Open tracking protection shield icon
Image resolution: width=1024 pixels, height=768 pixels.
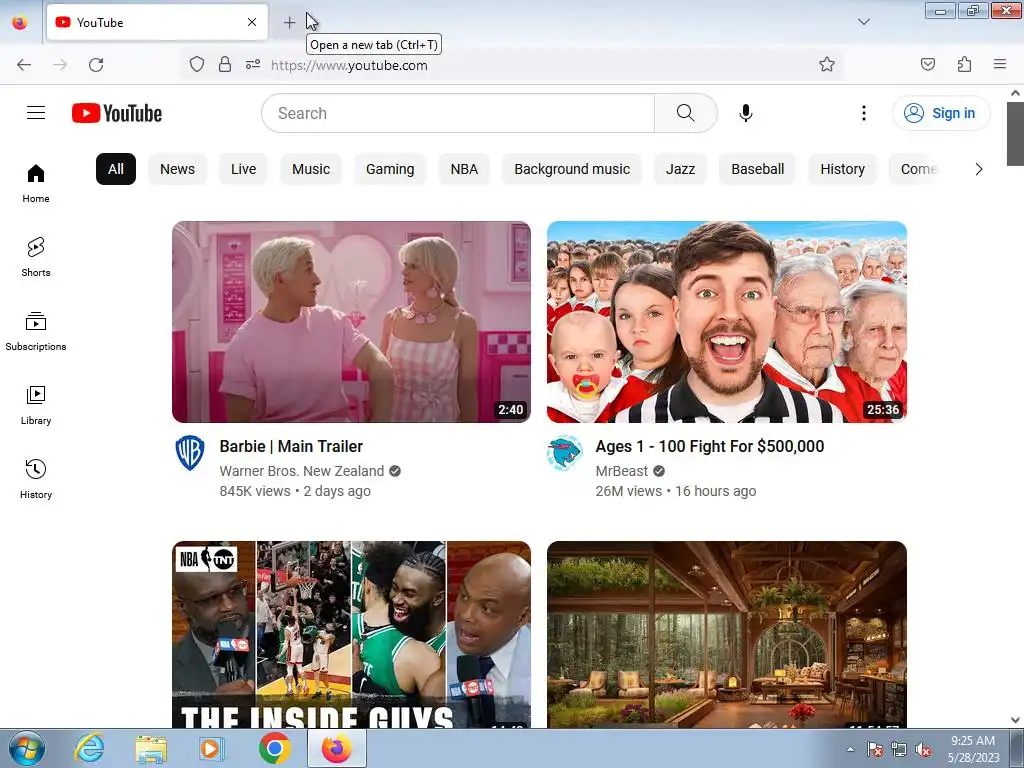pos(197,65)
